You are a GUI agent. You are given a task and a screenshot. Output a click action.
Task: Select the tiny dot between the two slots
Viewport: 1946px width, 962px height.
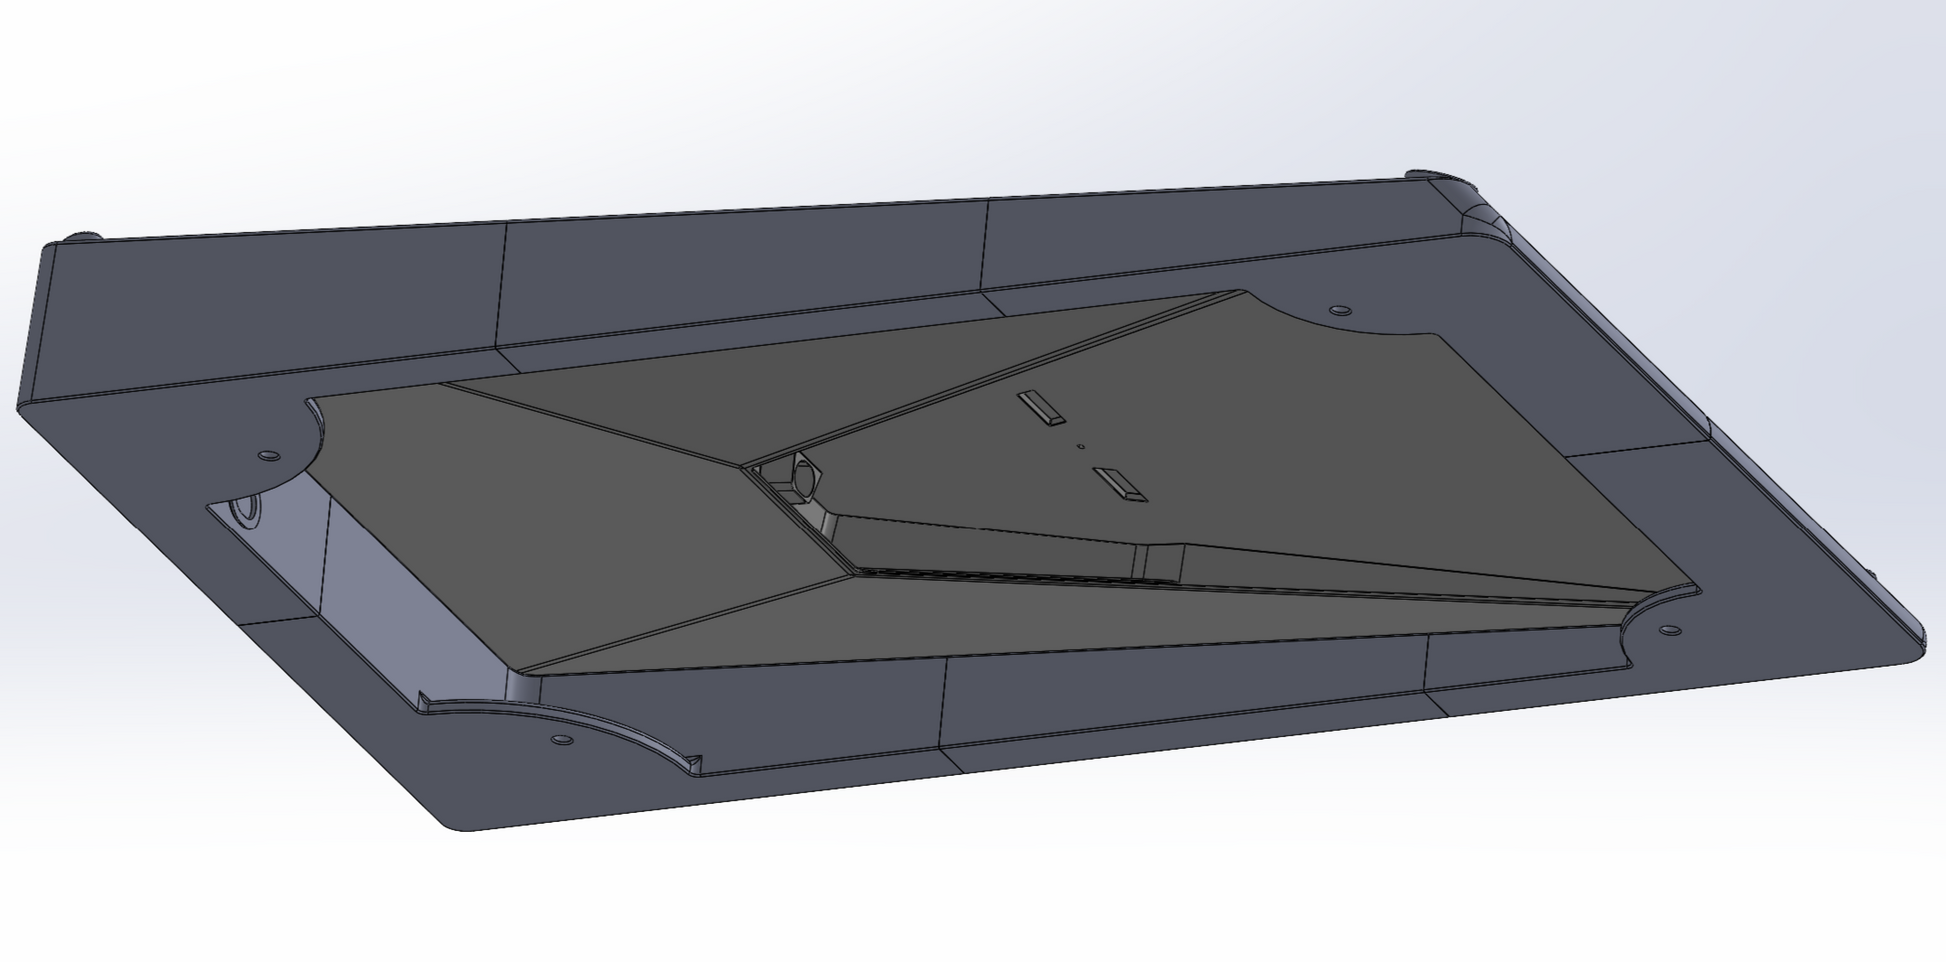tap(1080, 446)
